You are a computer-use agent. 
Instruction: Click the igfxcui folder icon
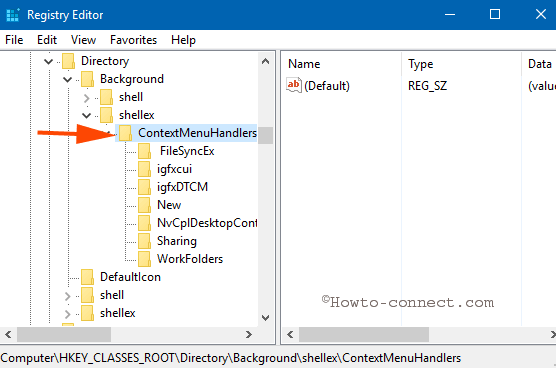pos(145,169)
